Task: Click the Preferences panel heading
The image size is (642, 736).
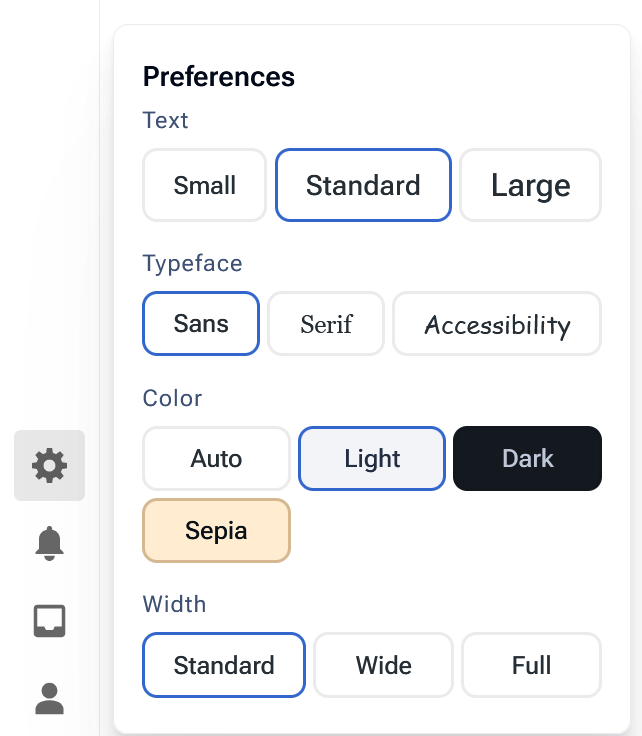Action: (x=219, y=76)
